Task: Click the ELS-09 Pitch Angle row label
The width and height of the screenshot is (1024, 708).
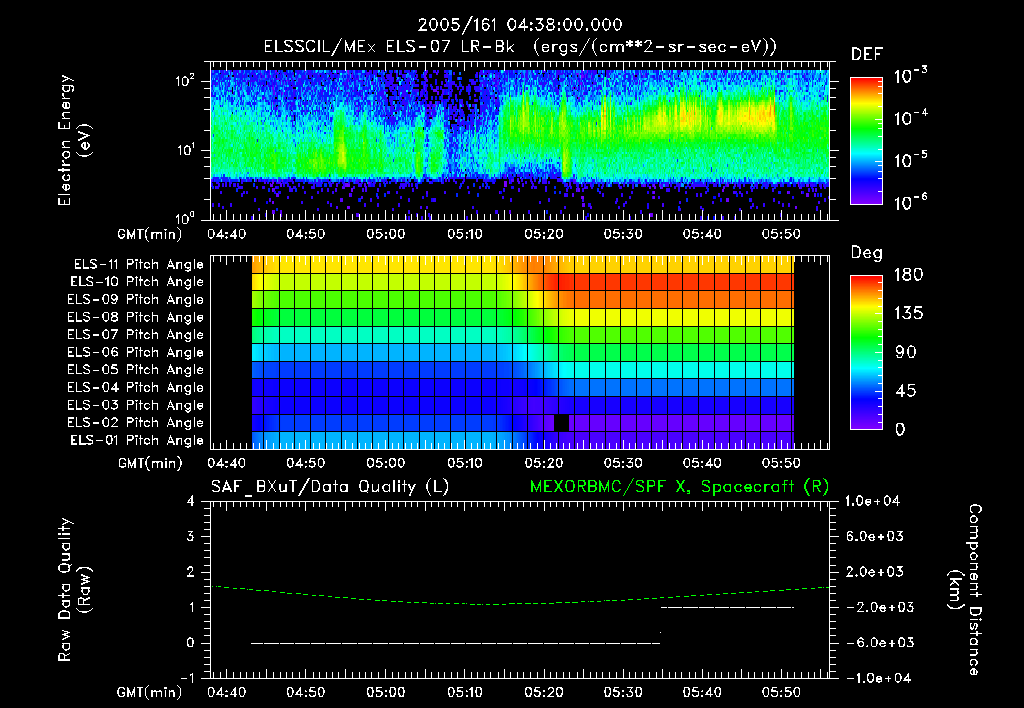Action: click(136, 299)
